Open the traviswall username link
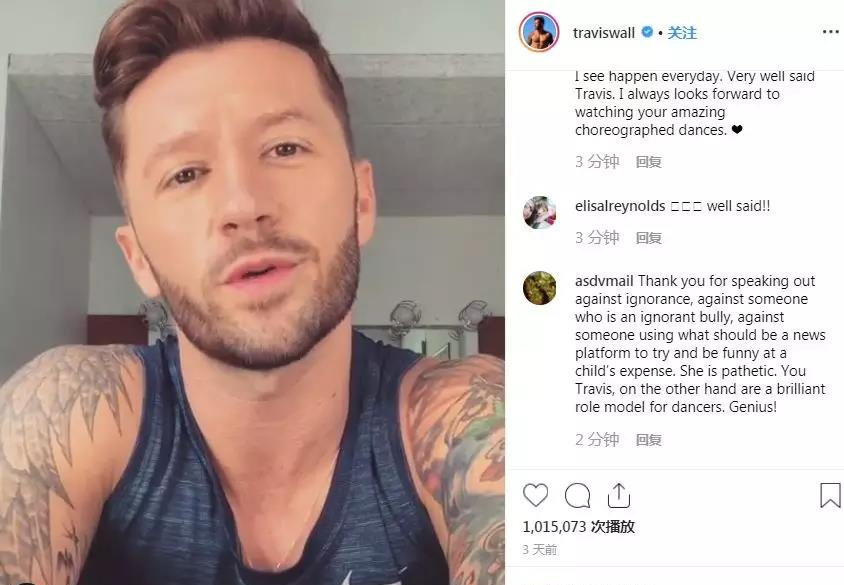This screenshot has height=585, width=844. [604, 33]
